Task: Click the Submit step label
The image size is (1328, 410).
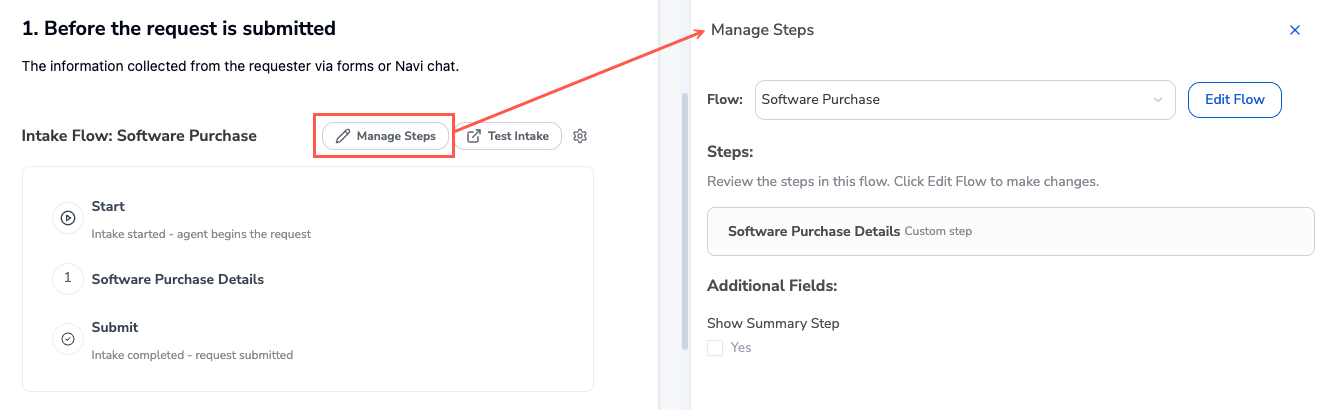Action: coord(115,327)
